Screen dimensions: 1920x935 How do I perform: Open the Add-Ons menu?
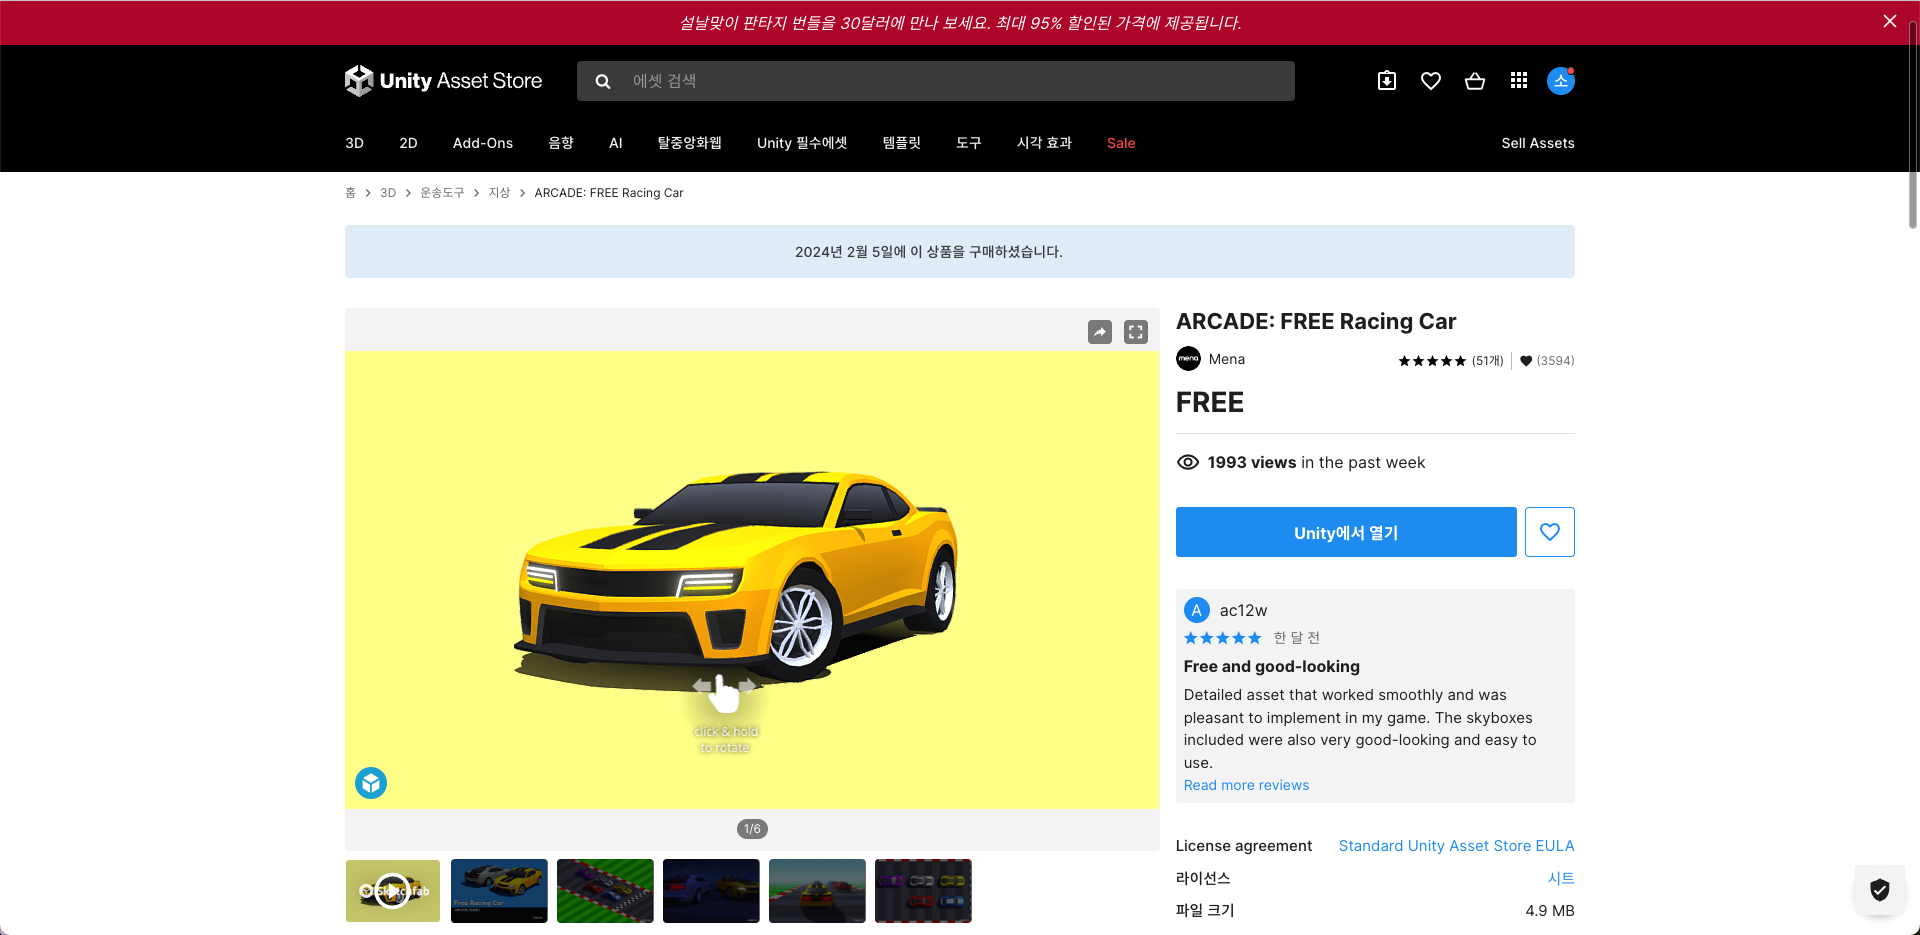pyautogui.click(x=483, y=143)
